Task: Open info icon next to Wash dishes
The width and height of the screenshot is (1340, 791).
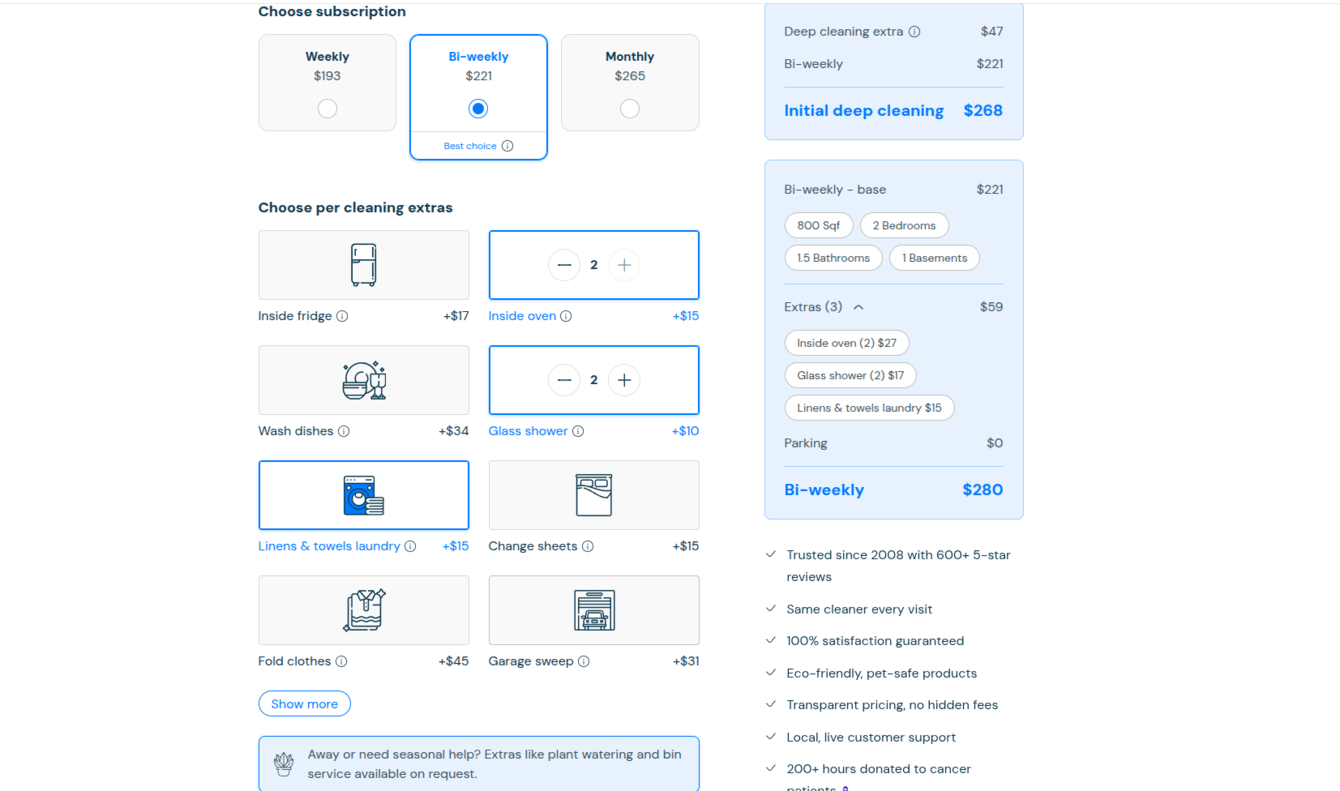Action: tap(344, 431)
